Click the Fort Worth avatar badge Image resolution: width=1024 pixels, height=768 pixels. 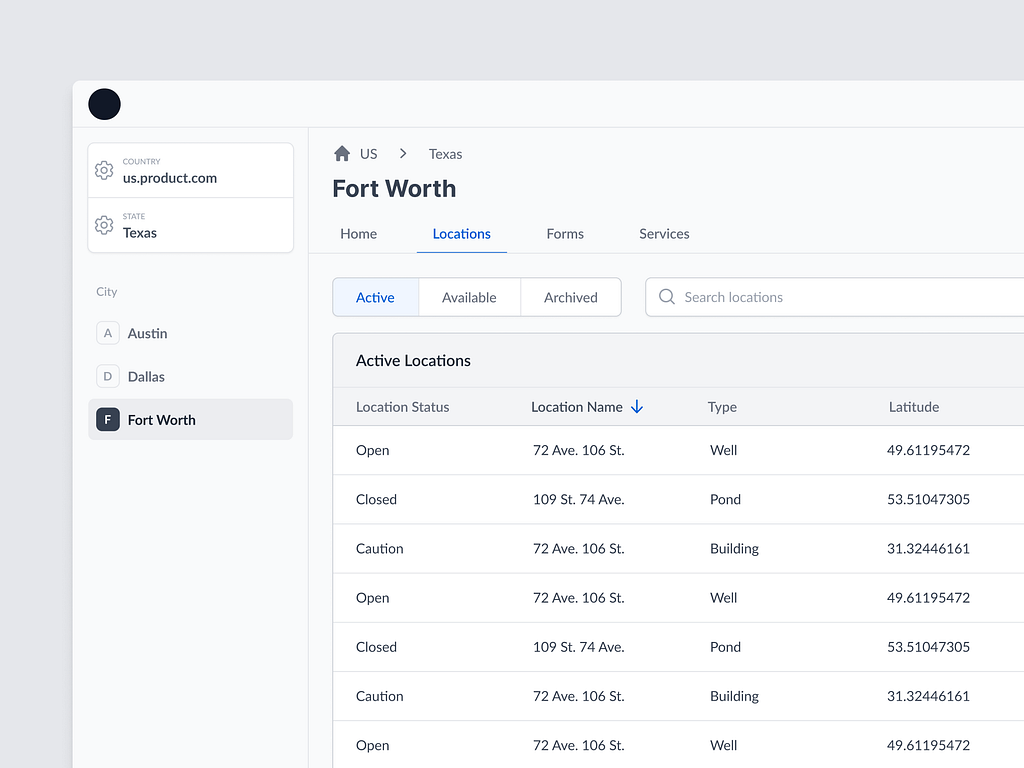tap(107, 419)
